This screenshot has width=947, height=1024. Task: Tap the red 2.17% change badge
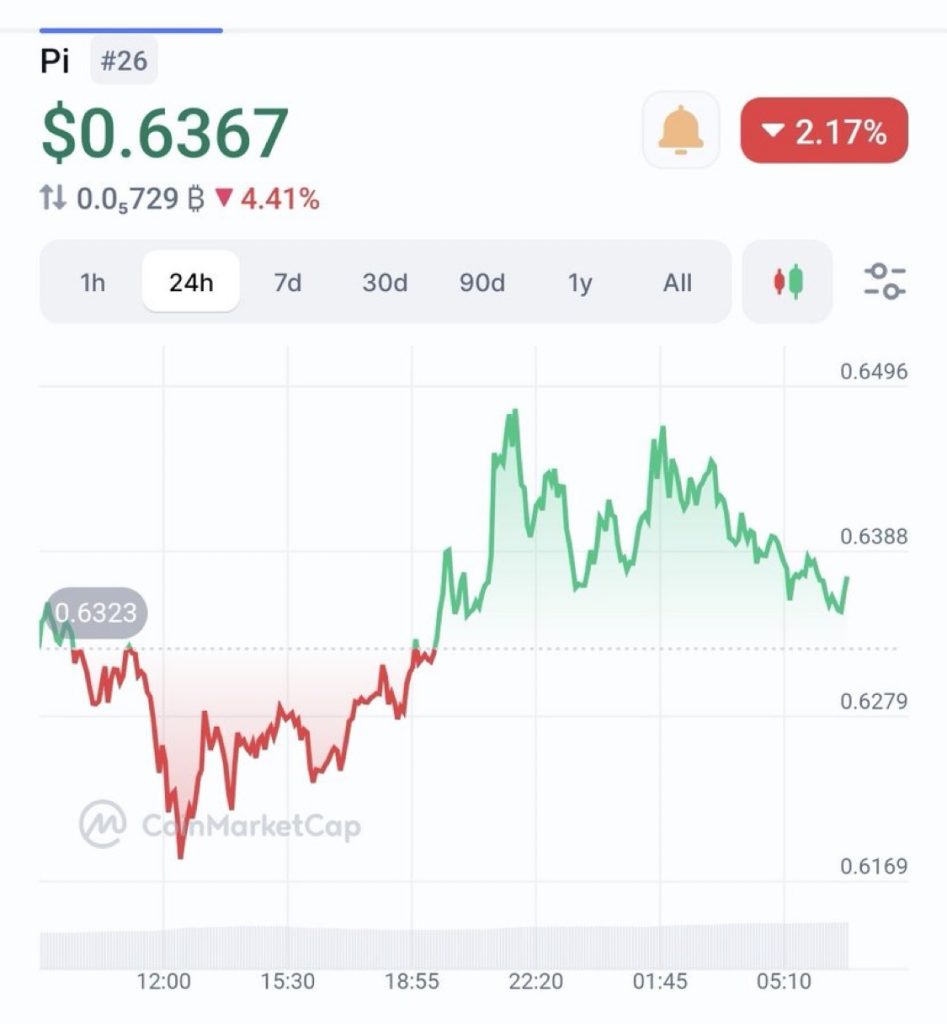click(824, 131)
